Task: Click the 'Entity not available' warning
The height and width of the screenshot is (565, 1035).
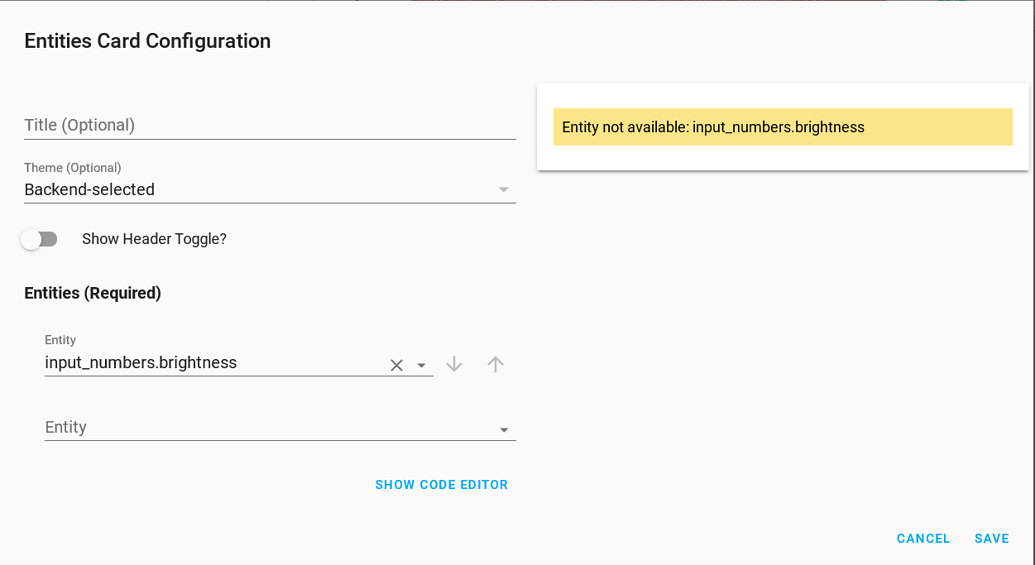Action: point(782,127)
